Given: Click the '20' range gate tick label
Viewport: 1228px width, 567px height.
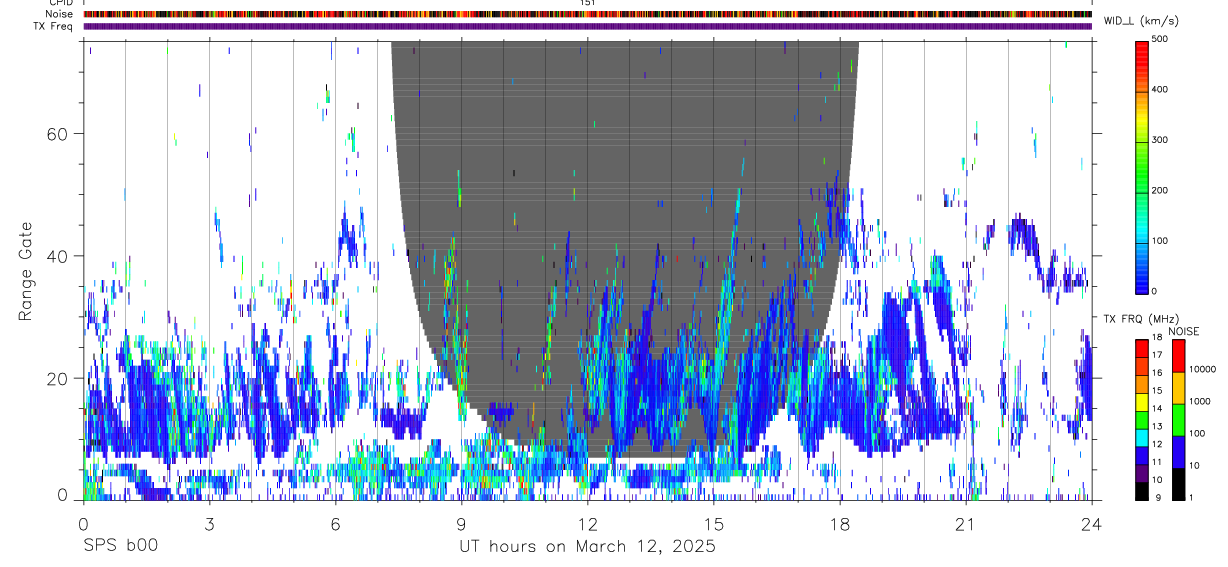Looking at the screenshot, I should [x=58, y=378].
